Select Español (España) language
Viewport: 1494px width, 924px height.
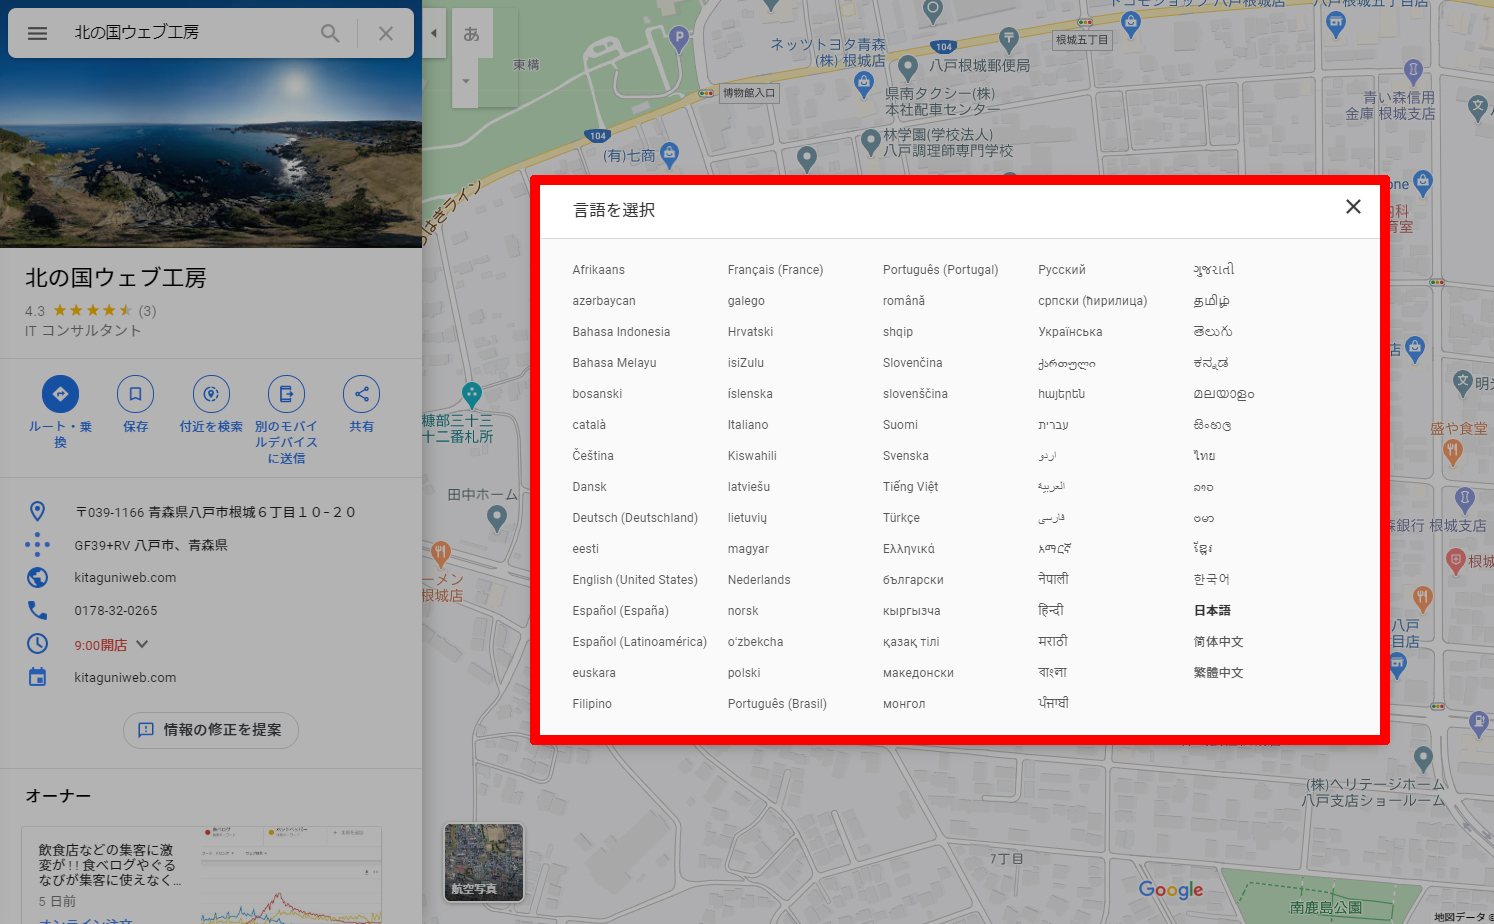(620, 611)
